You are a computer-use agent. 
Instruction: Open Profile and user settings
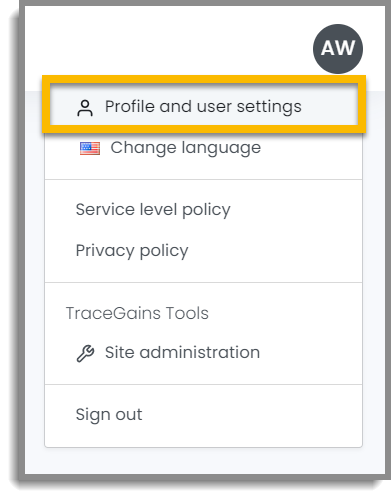[x=203, y=107]
